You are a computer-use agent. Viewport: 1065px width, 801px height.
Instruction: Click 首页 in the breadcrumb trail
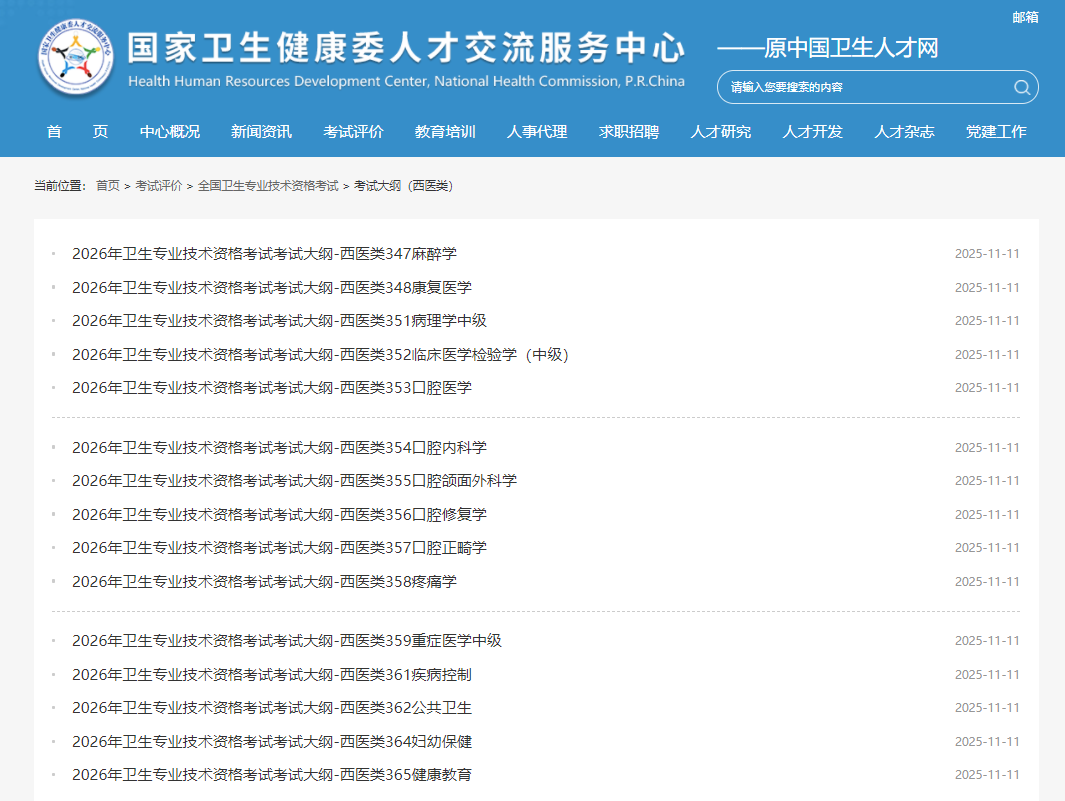point(108,186)
